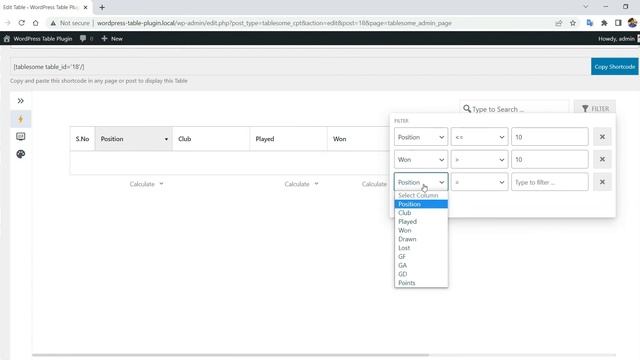Close the Edit Table browser tab

85,7
